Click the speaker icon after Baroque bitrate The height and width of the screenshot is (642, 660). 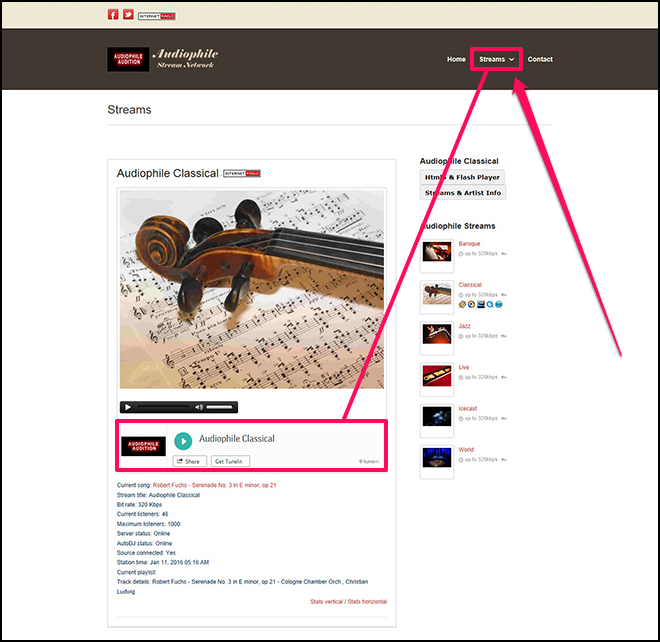click(503, 254)
